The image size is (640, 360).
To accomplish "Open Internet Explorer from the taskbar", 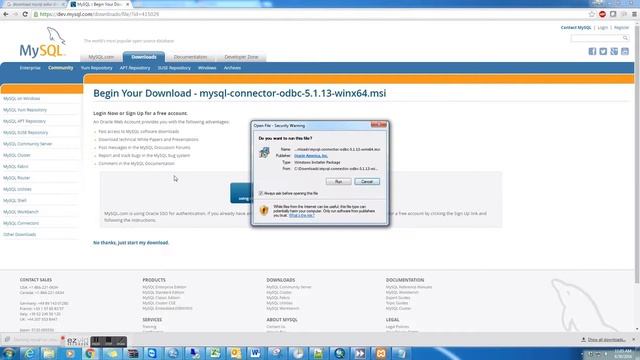I will click(x=29, y=353).
